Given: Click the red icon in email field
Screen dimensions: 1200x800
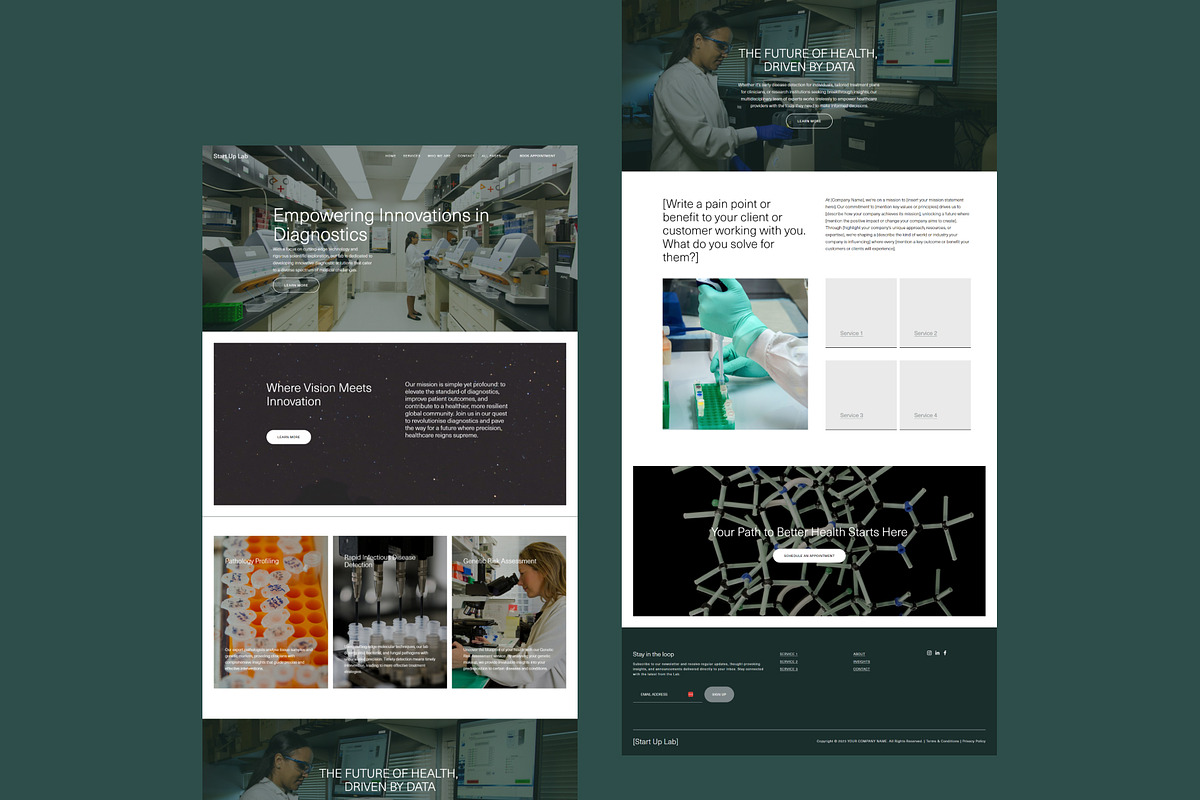Looking at the screenshot, I should (x=690, y=694).
